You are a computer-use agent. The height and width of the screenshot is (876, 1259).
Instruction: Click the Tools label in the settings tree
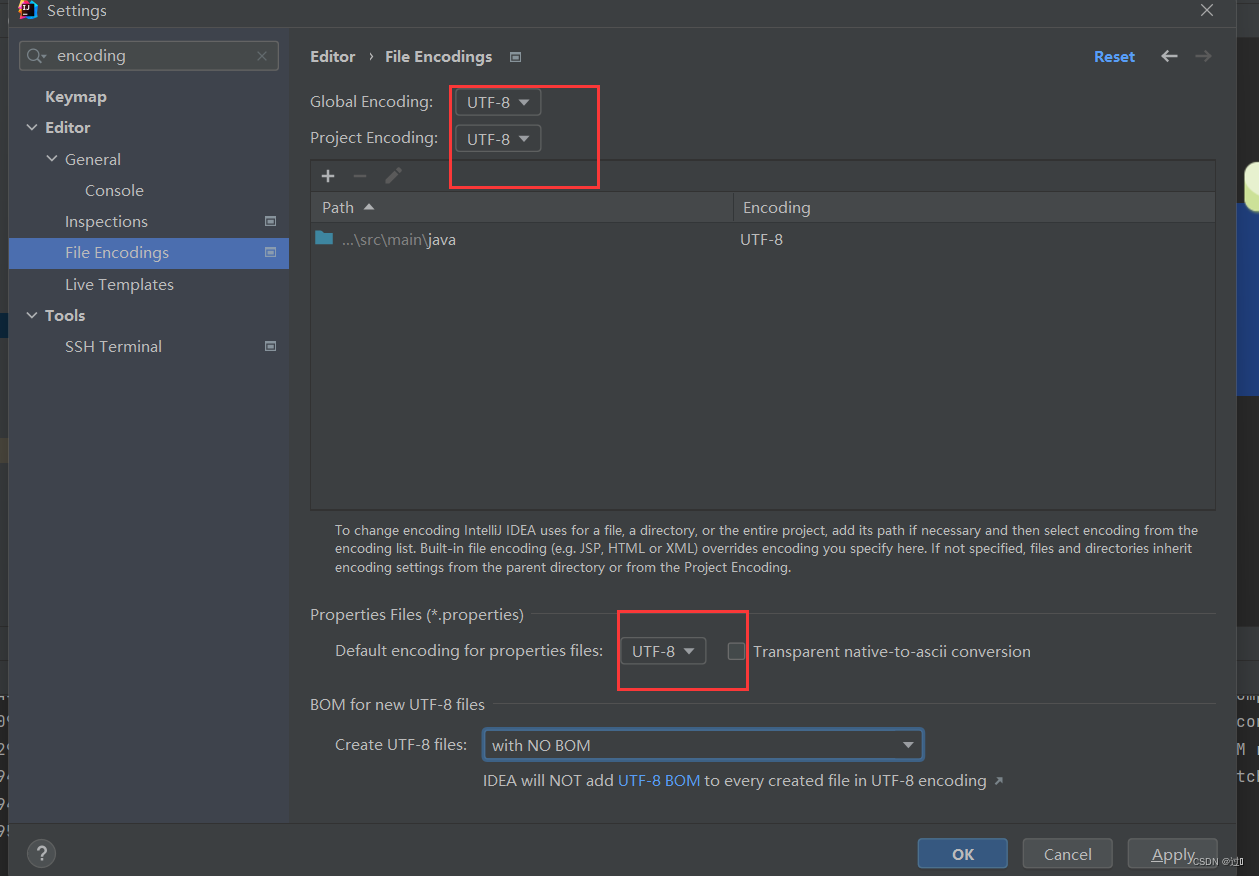point(65,315)
